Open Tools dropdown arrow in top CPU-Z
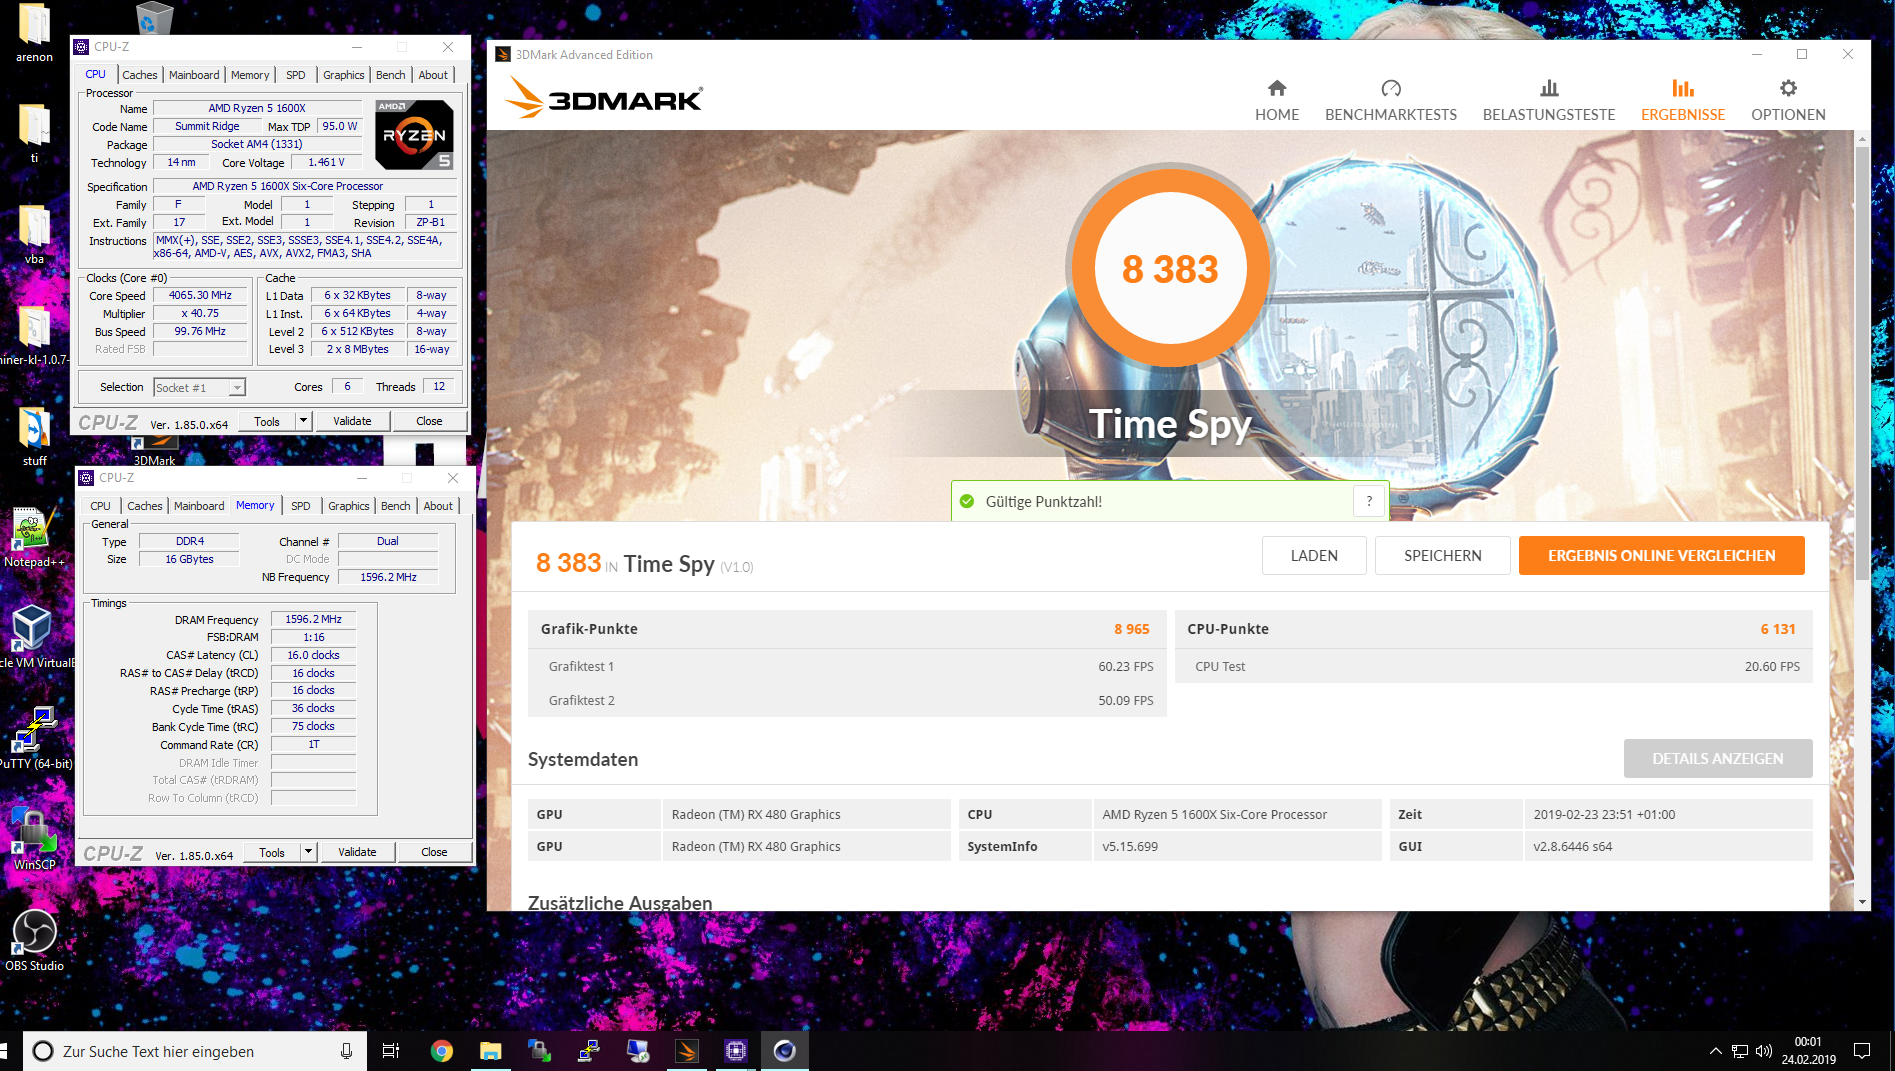This screenshot has width=1895, height=1071. click(x=303, y=421)
